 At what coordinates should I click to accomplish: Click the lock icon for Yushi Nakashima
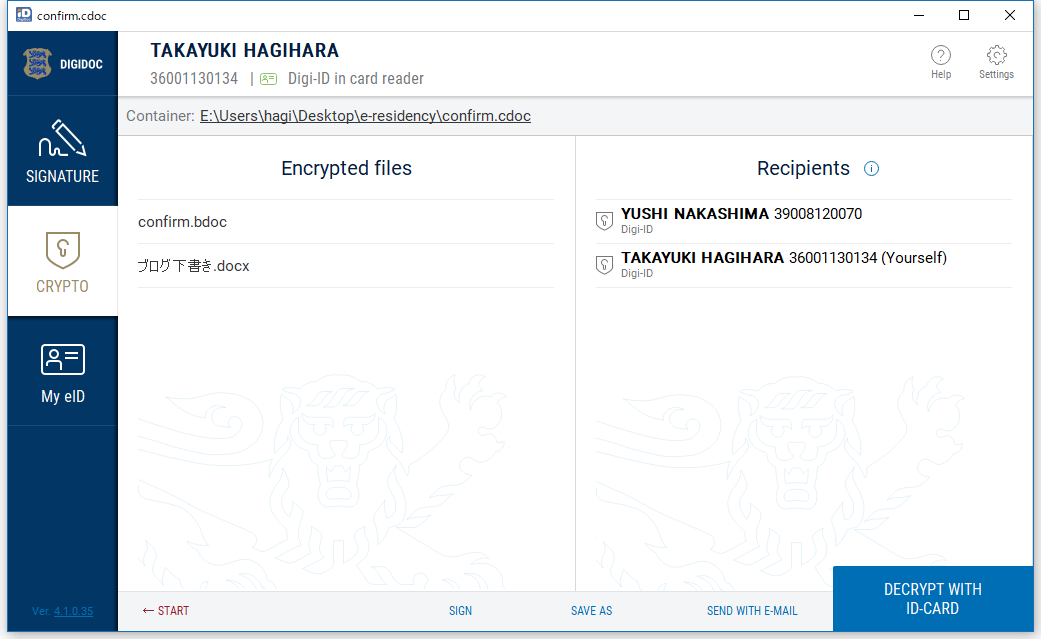[604, 221]
